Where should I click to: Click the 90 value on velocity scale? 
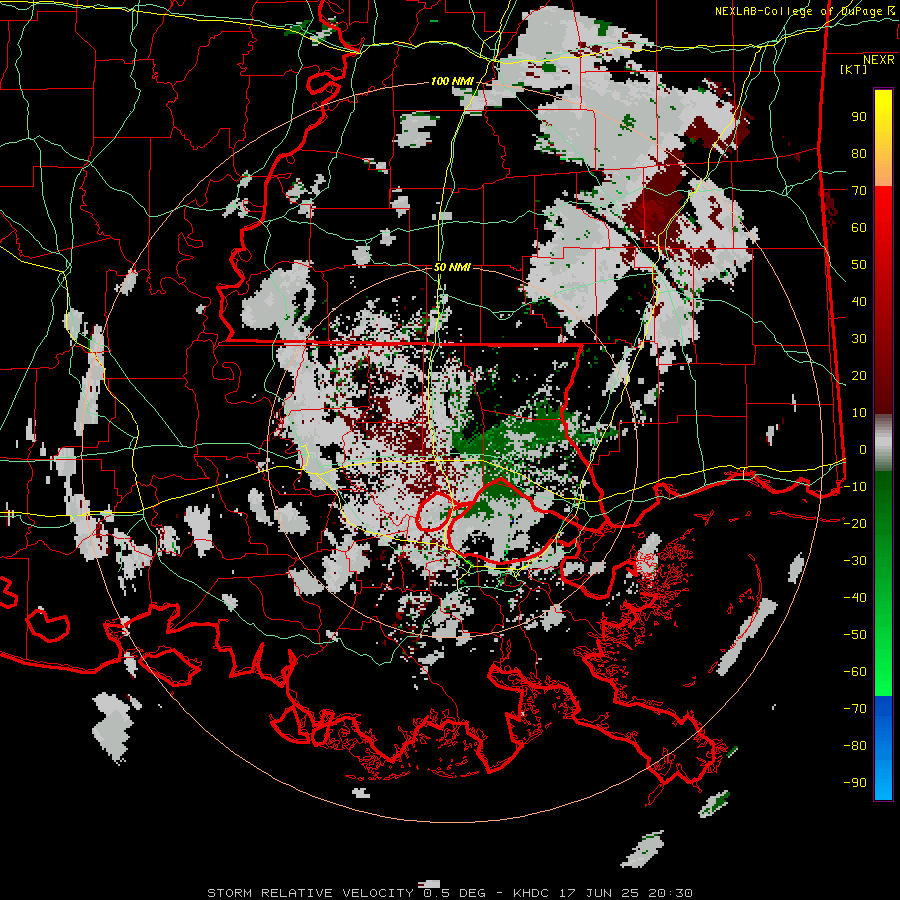(x=859, y=117)
